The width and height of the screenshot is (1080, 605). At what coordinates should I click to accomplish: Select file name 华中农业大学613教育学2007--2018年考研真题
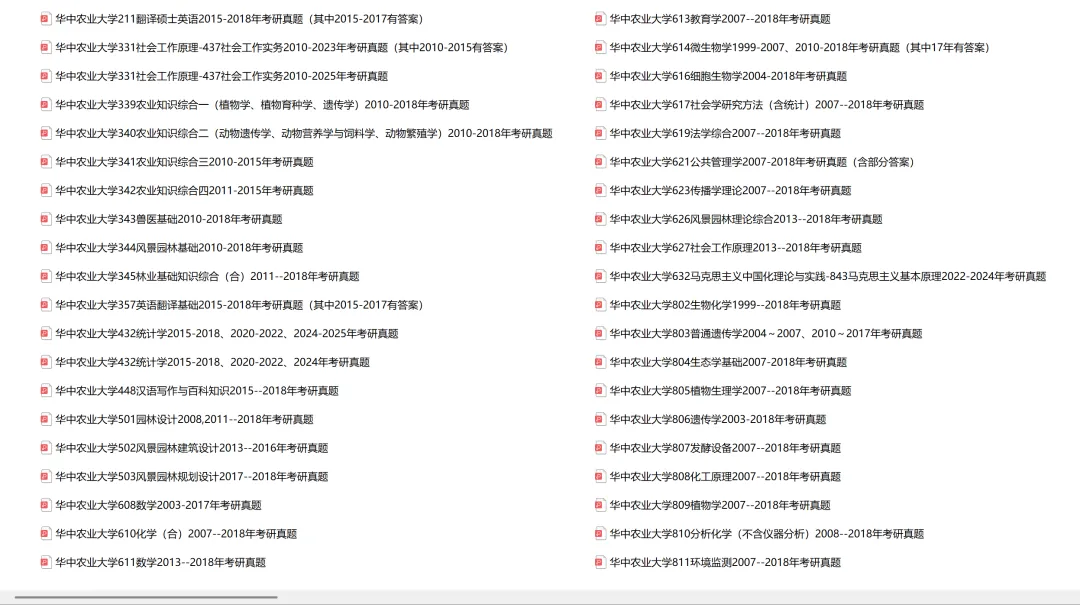pyautogui.click(x=720, y=19)
